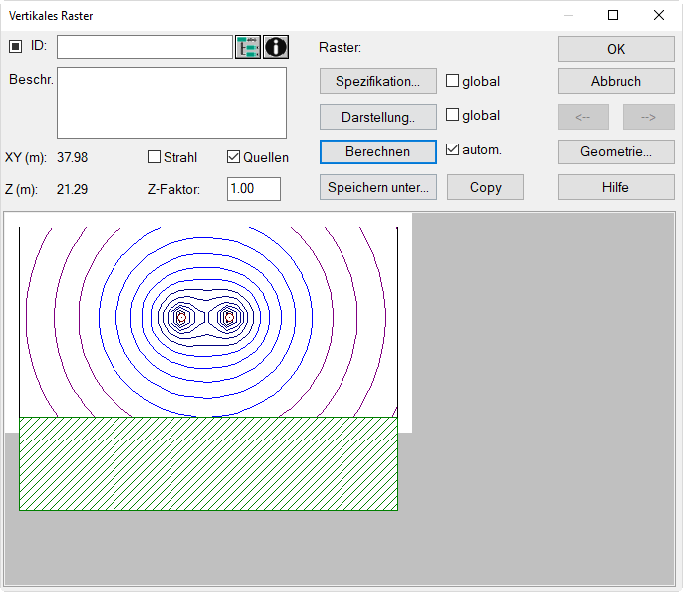Open Hilfe help
Screen dimensions: 683x592
[x=616, y=187]
